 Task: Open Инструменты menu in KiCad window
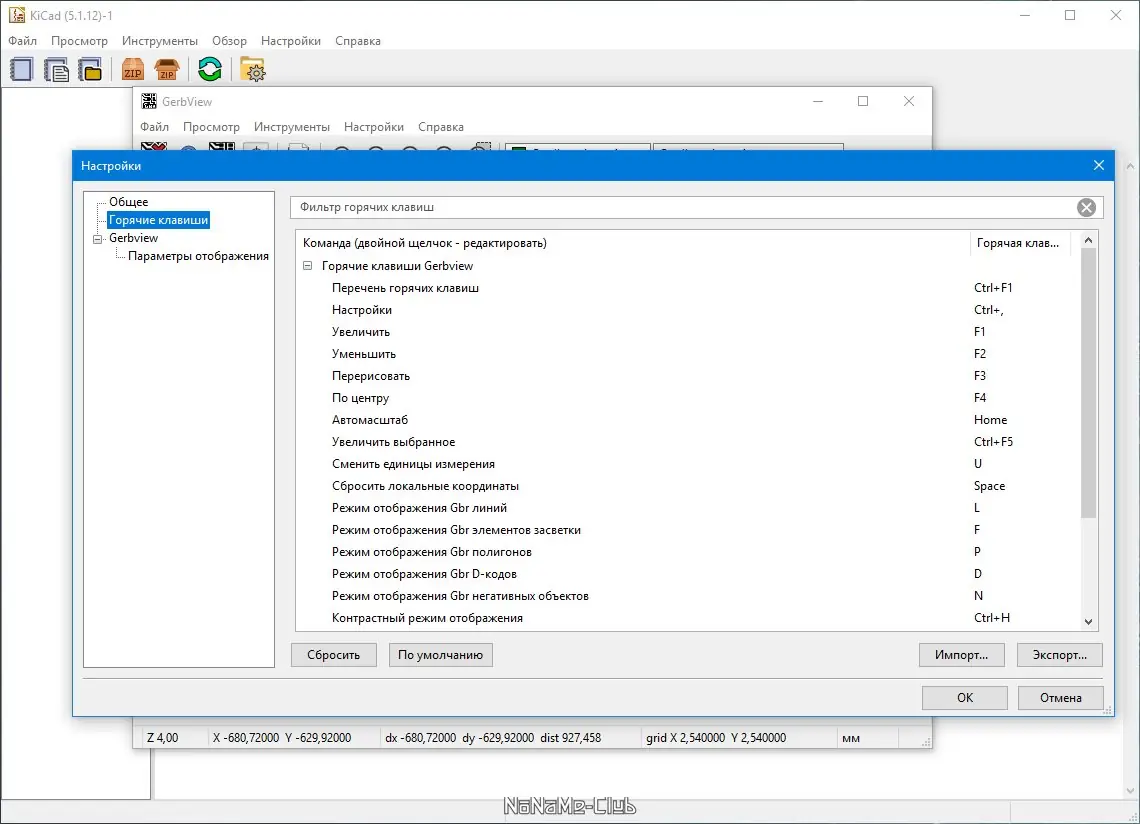[x=160, y=41]
